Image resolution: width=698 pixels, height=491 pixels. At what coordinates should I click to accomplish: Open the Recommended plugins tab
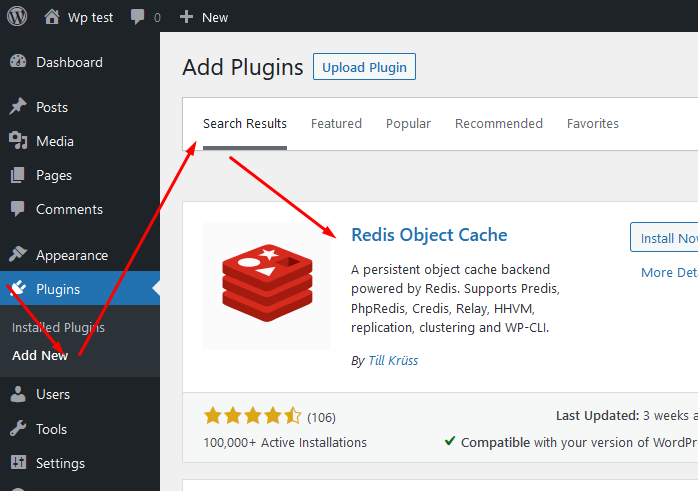point(498,124)
